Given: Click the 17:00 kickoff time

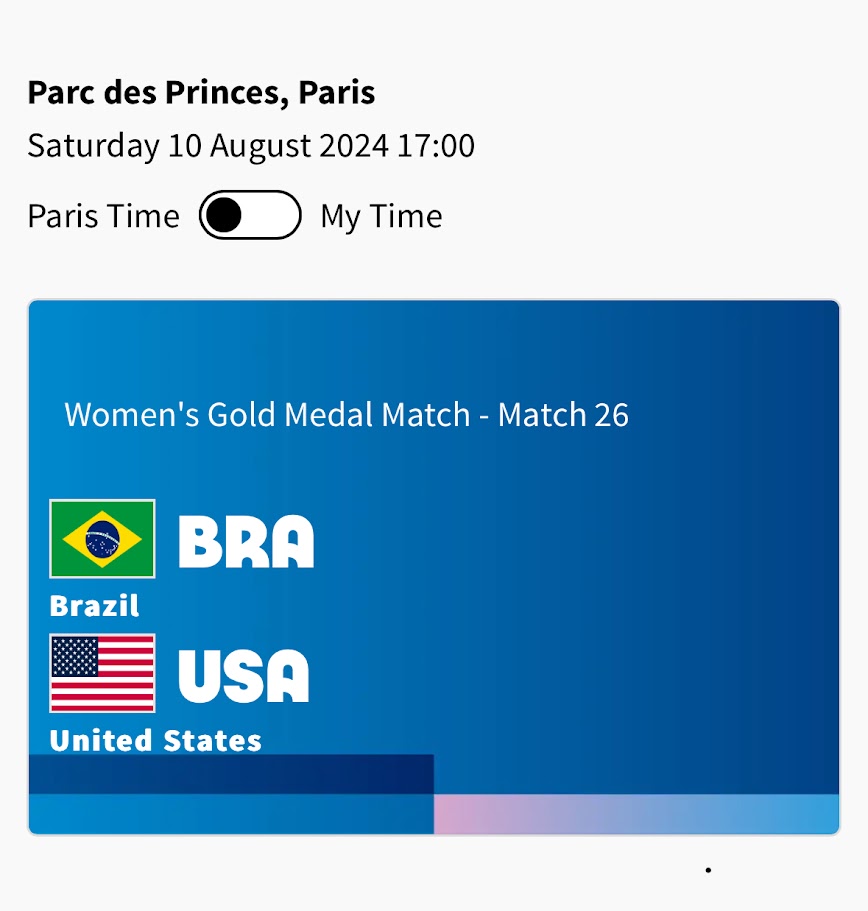Looking at the screenshot, I should [x=436, y=146].
